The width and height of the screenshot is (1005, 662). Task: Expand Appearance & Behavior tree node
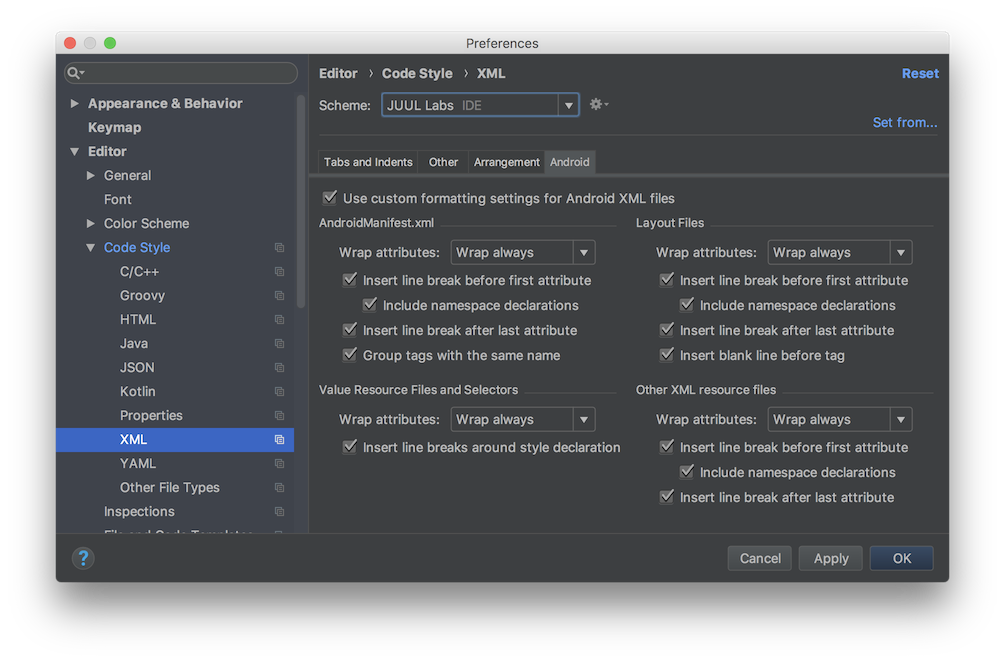pos(75,103)
